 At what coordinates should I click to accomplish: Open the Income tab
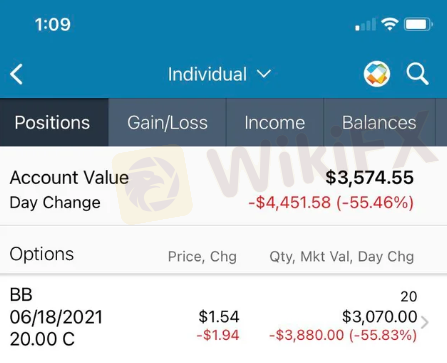click(x=275, y=122)
